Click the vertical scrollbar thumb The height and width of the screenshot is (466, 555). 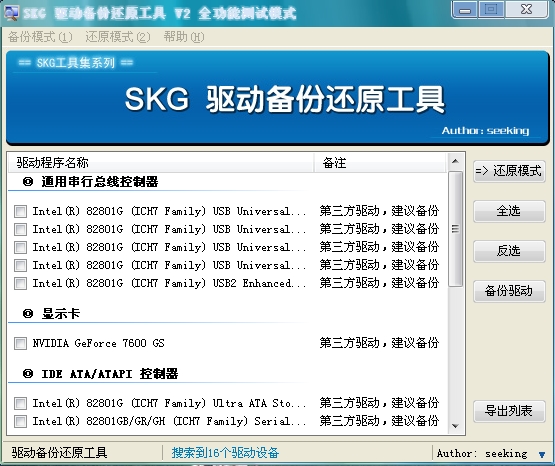click(x=456, y=229)
